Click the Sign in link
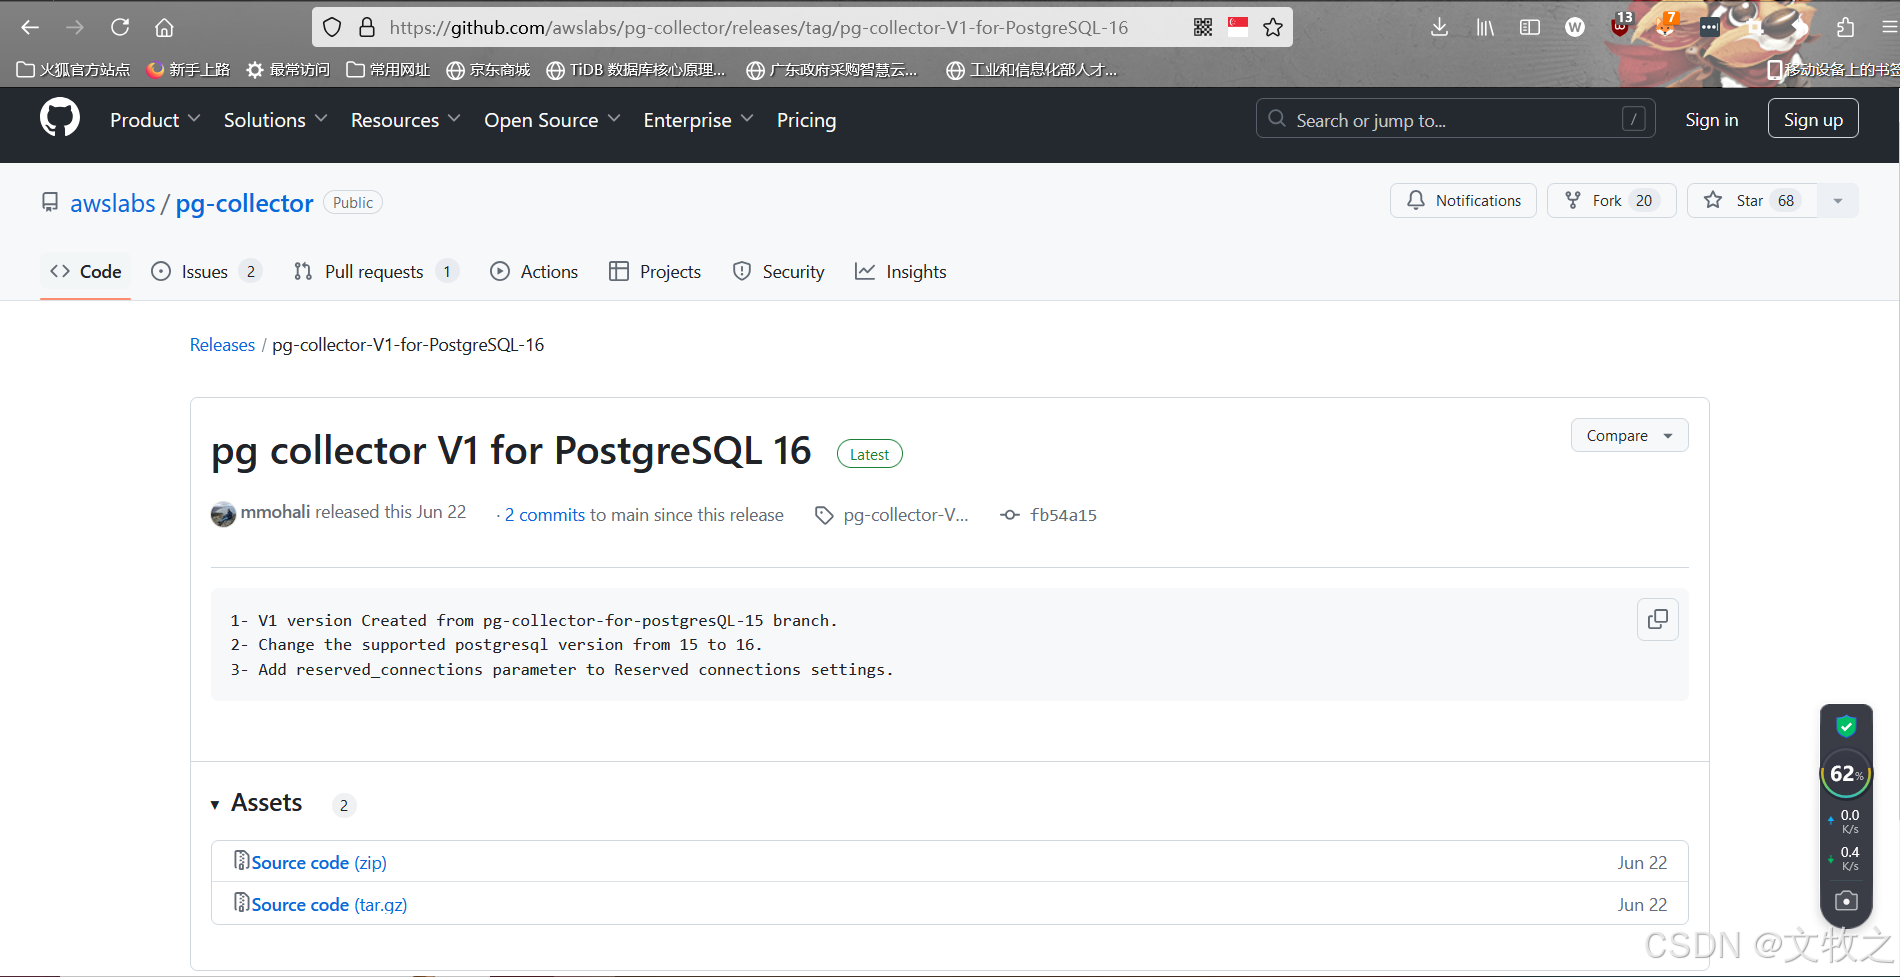This screenshot has width=1900, height=977. (x=1711, y=120)
